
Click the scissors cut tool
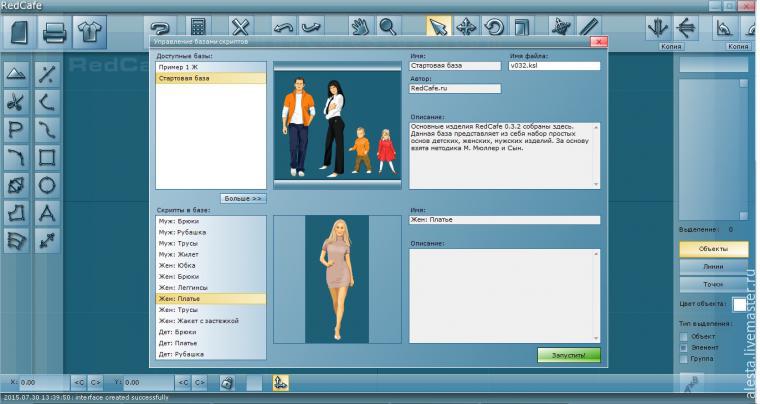click(16, 102)
